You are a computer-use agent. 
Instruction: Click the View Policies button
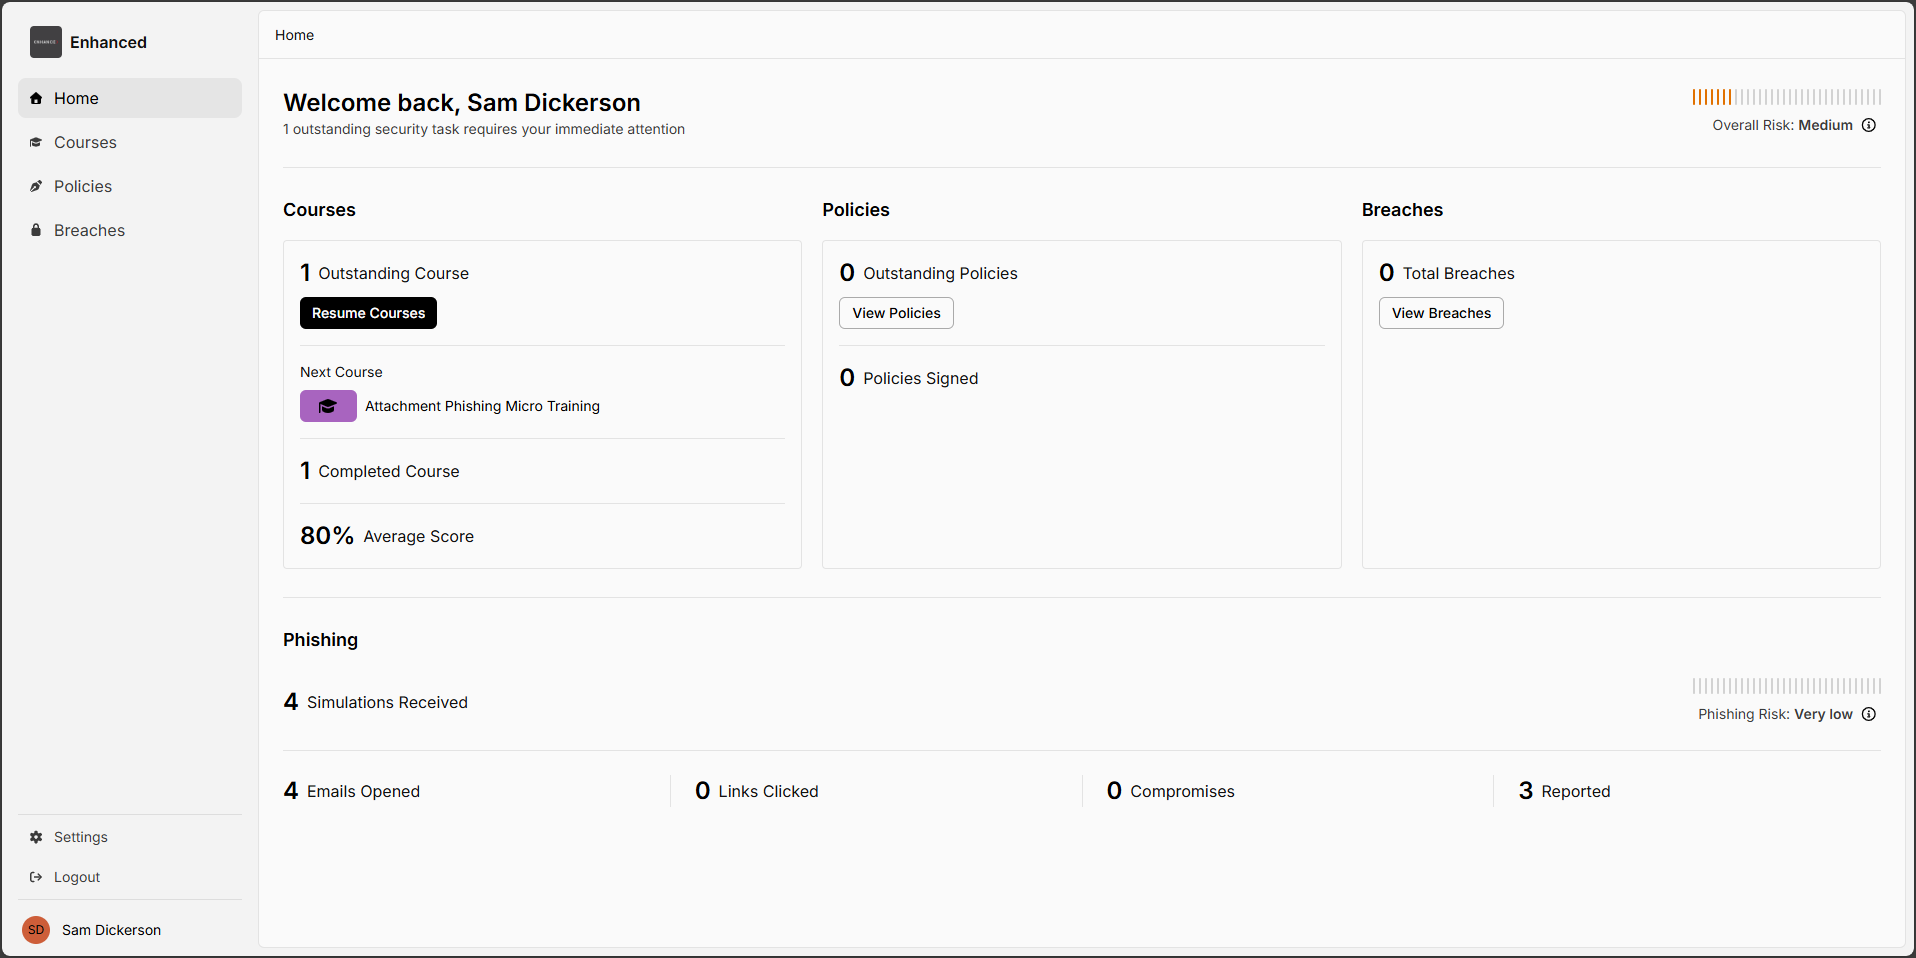tap(896, 313)
